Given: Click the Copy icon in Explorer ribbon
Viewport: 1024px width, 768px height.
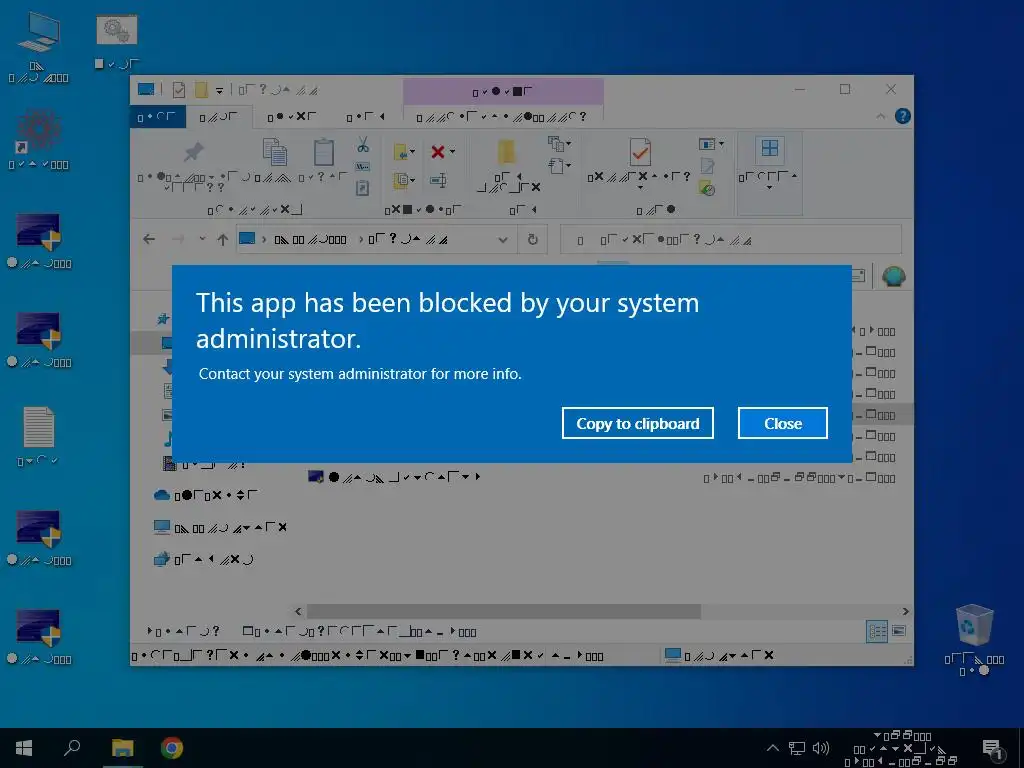Looking at the screenshot, I should click(274, 152).
